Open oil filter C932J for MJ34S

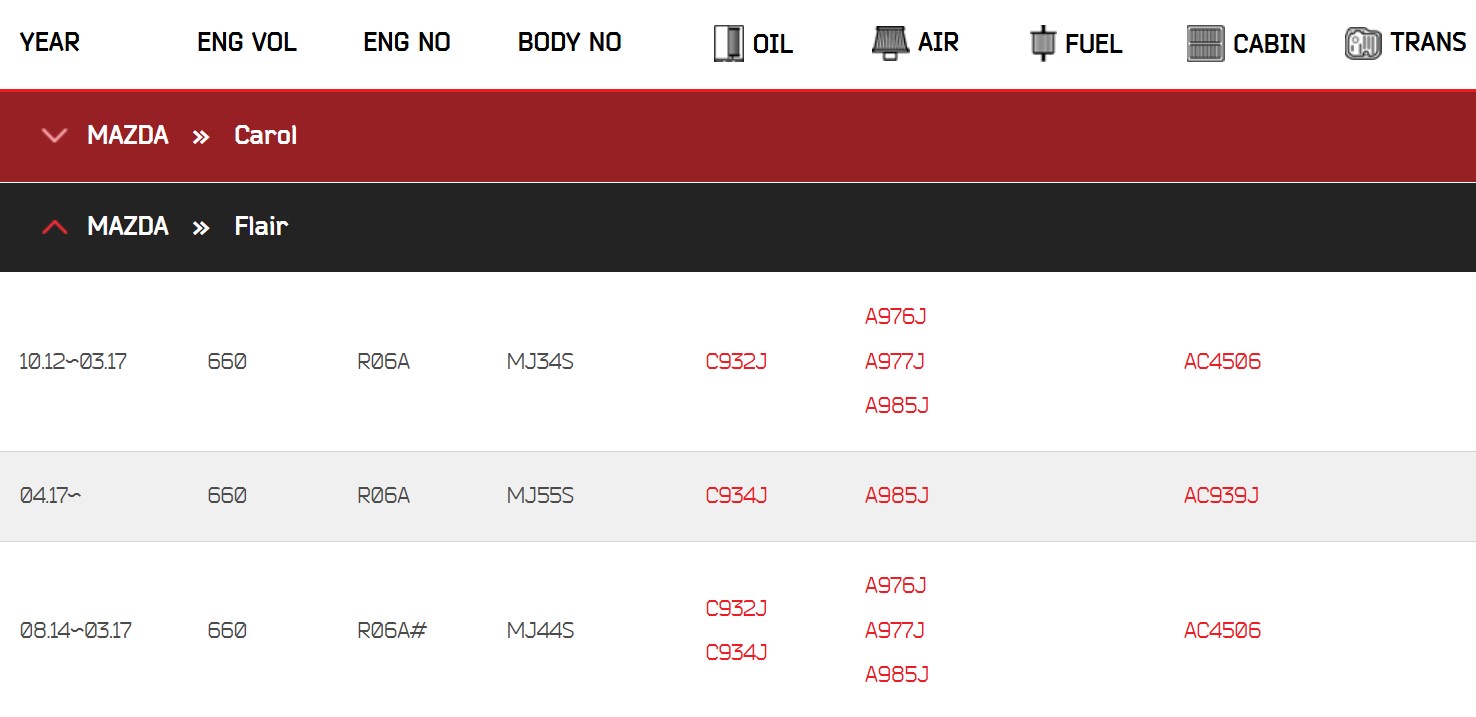(x=736, y=362)
